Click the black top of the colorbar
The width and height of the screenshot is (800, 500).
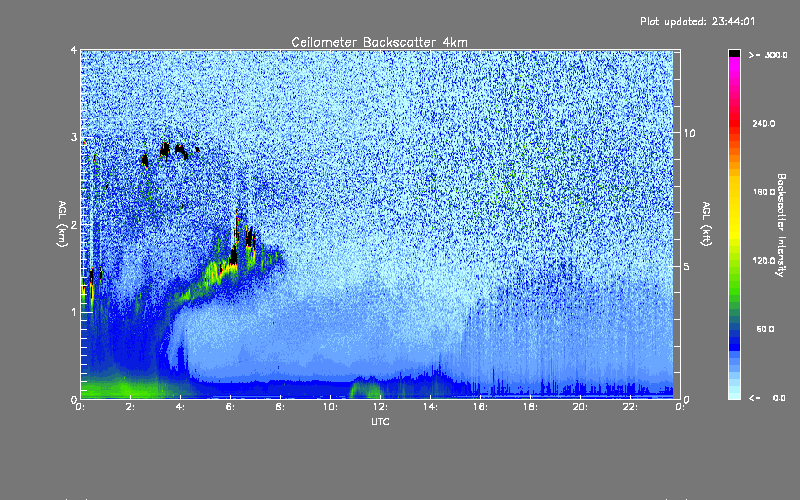click(x=734, y=53)
